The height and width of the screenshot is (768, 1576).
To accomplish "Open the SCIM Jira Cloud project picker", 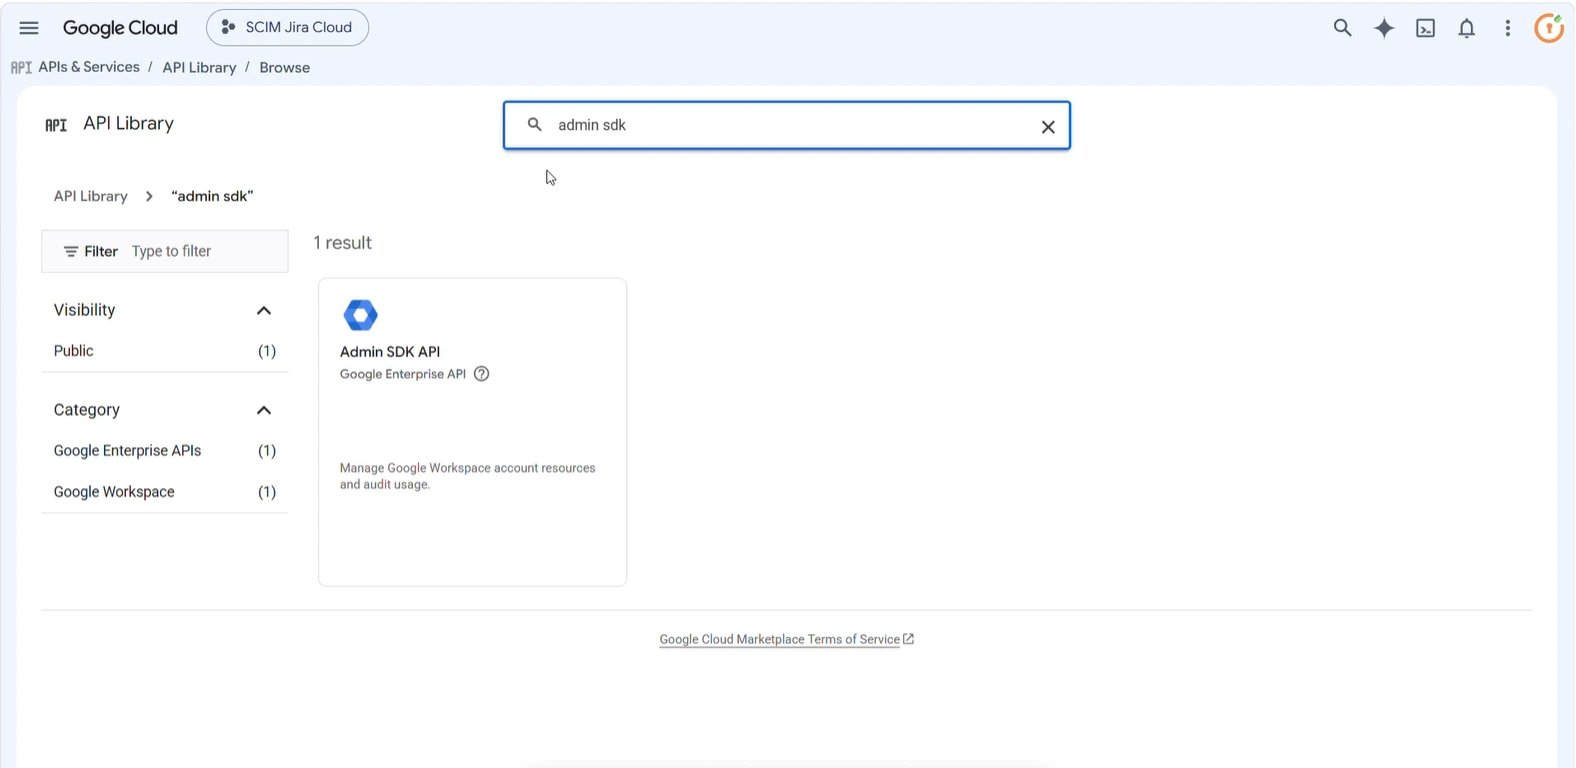I will [287, 27].
